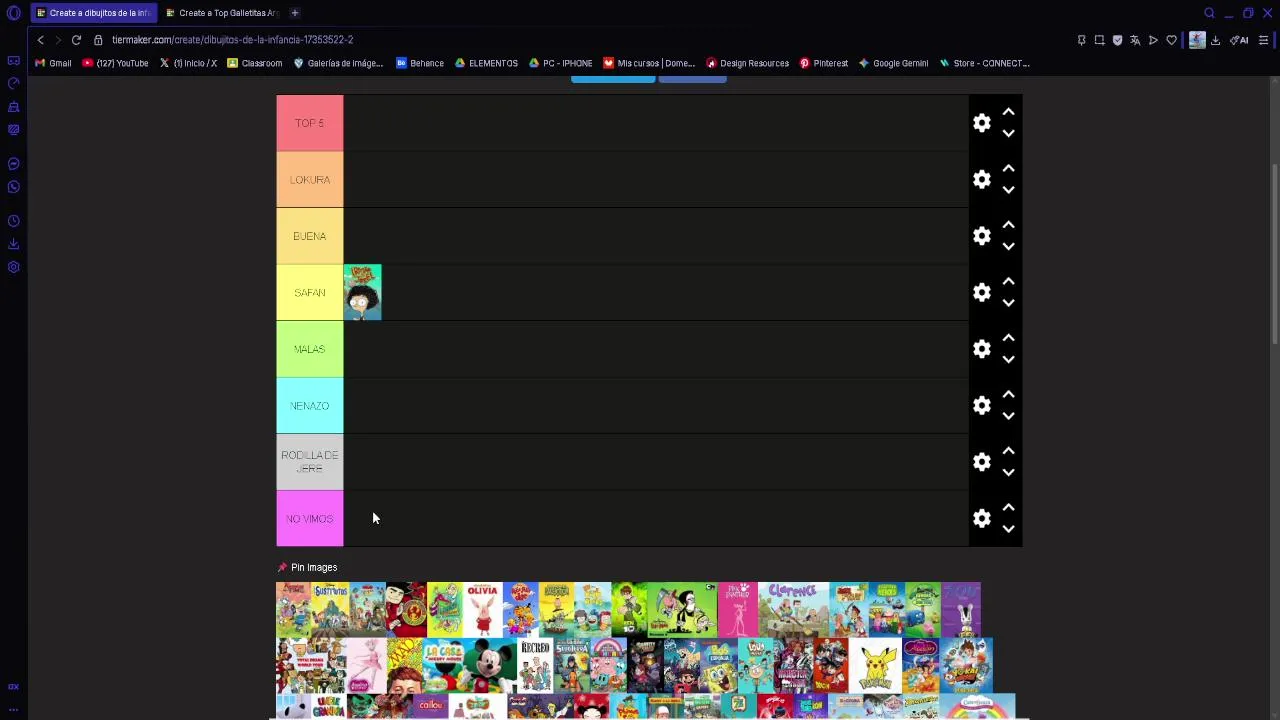
Task: Select the gray RODILLA DE JERE label
Action: click(x=310, y=462)
